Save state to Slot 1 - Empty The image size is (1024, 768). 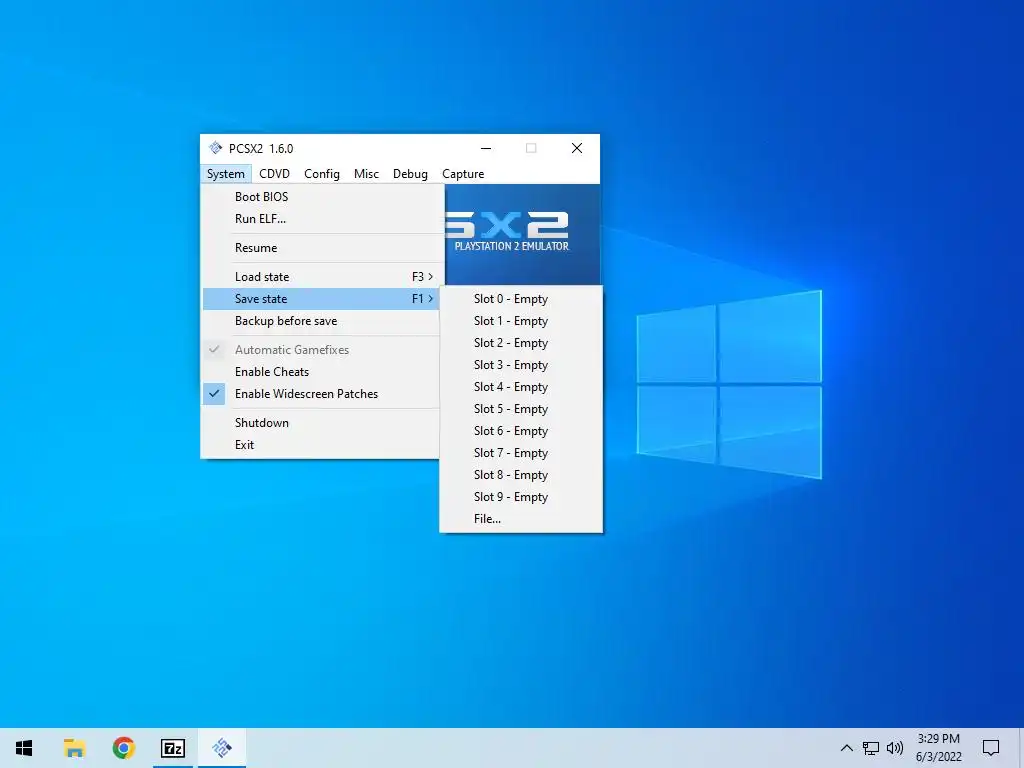[x=521, y=321]
